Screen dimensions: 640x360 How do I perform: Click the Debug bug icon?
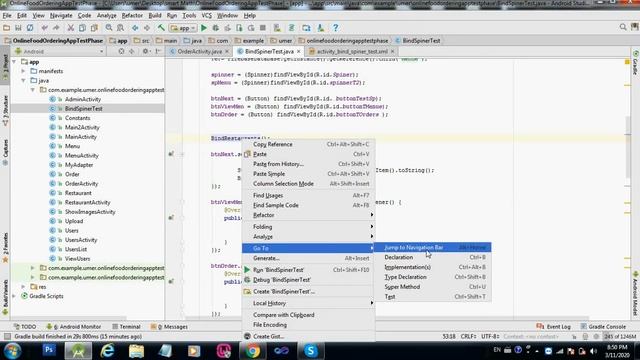[x=216, y=28]
